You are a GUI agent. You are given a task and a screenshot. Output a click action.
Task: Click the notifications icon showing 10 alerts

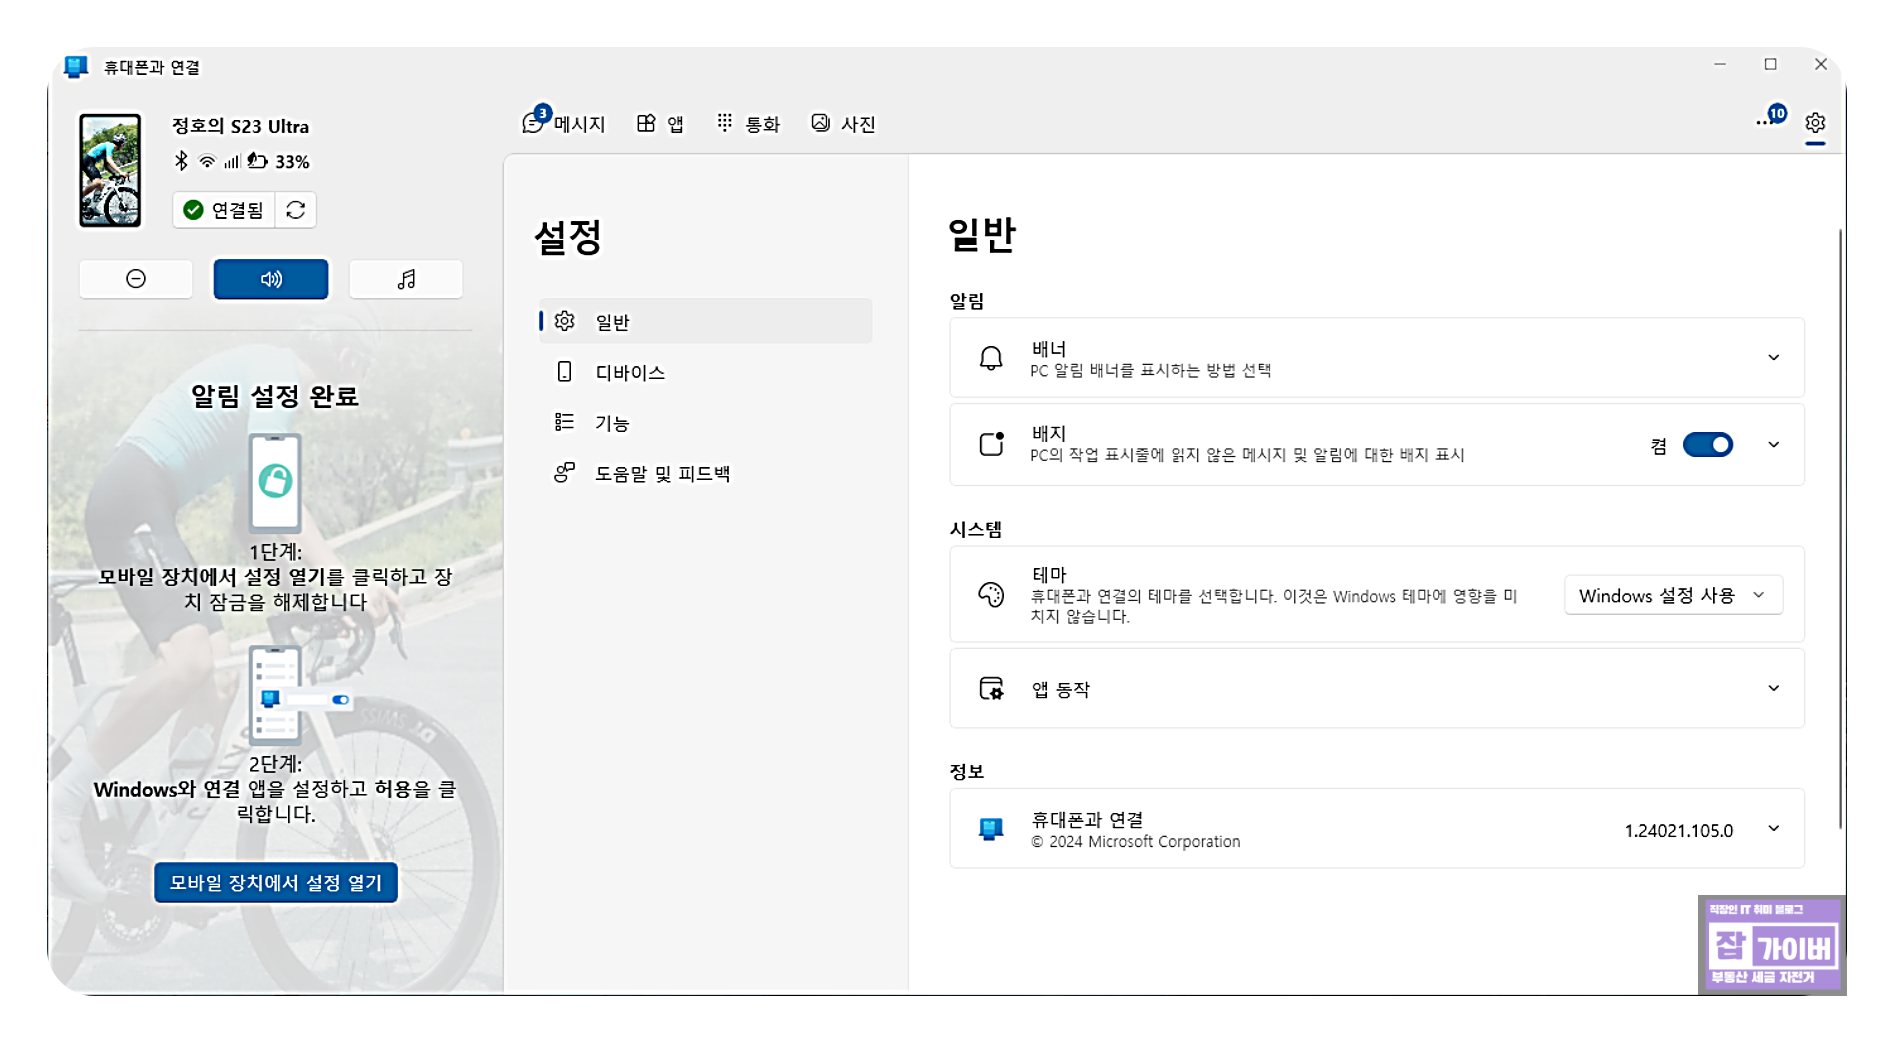1766,123
